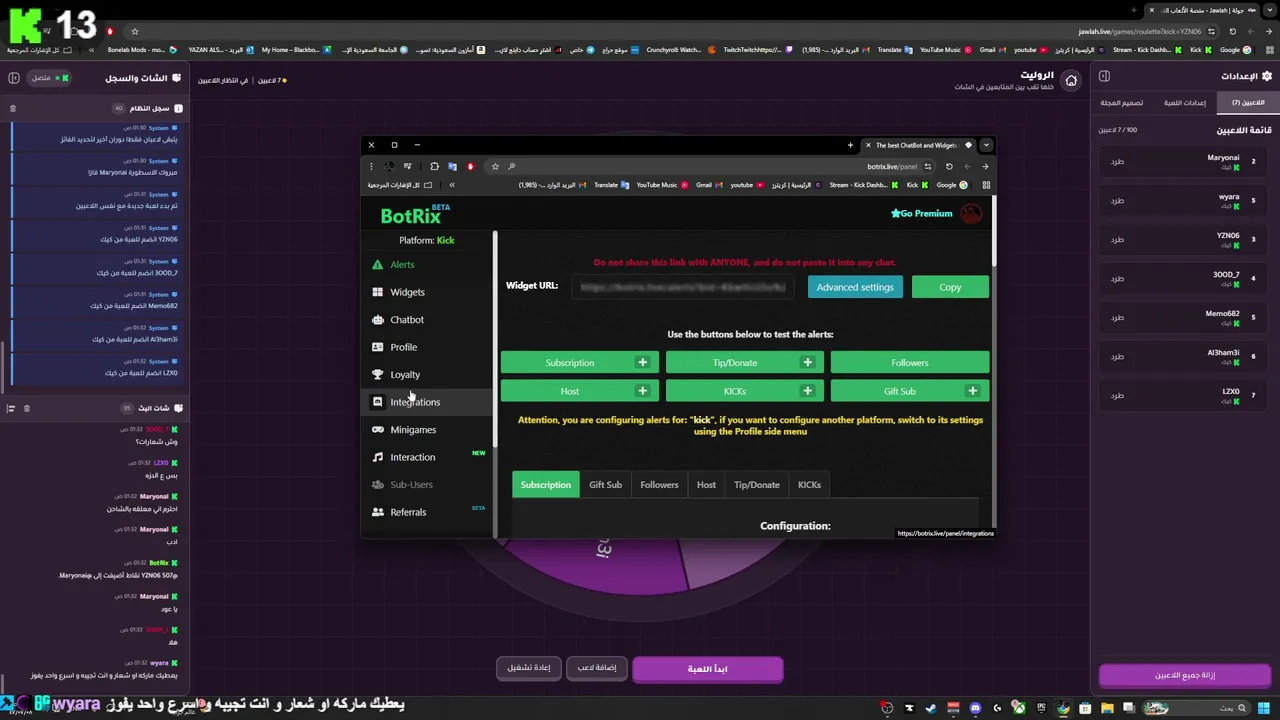
Task: Collapse Jawlah settings panel toggle icon
Action: (x=1105, y=76)
